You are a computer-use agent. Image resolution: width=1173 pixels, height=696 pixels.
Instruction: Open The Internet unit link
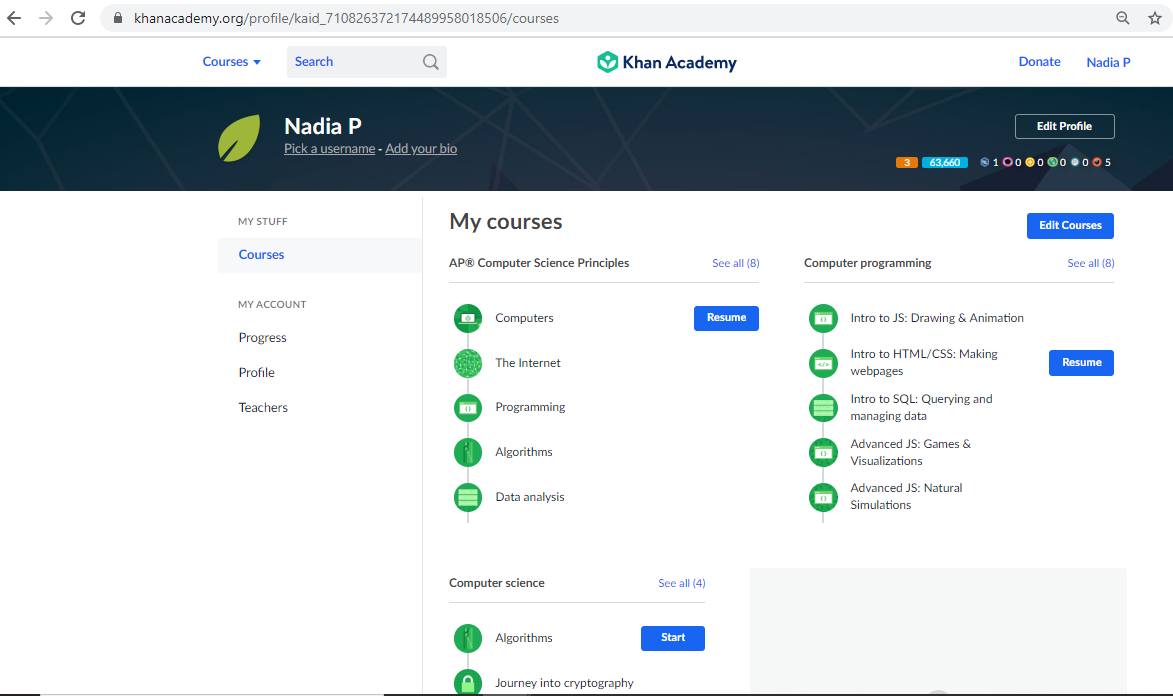click(527, 363)
